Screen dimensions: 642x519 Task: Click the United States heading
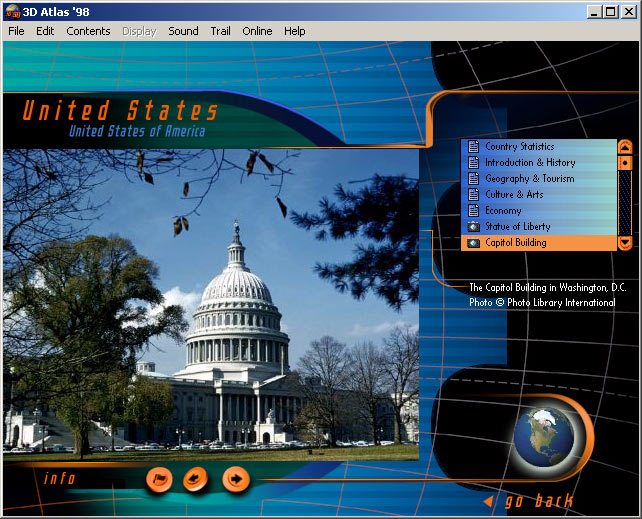click(120, 111)
